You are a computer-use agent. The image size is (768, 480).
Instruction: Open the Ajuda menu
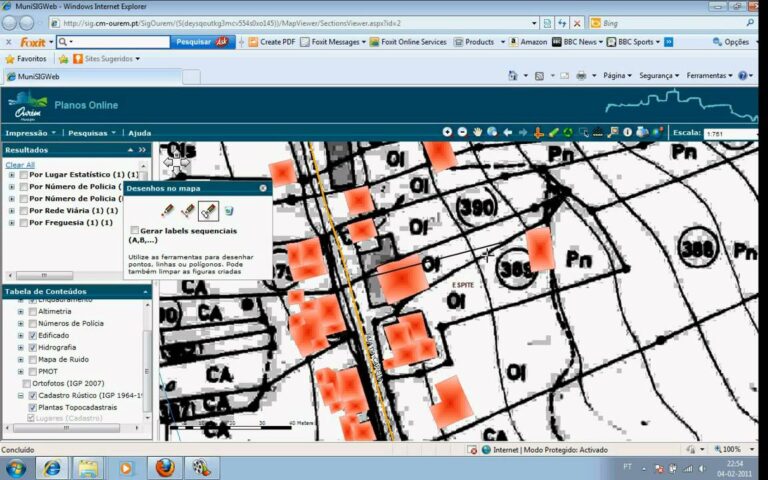[140, 133]
